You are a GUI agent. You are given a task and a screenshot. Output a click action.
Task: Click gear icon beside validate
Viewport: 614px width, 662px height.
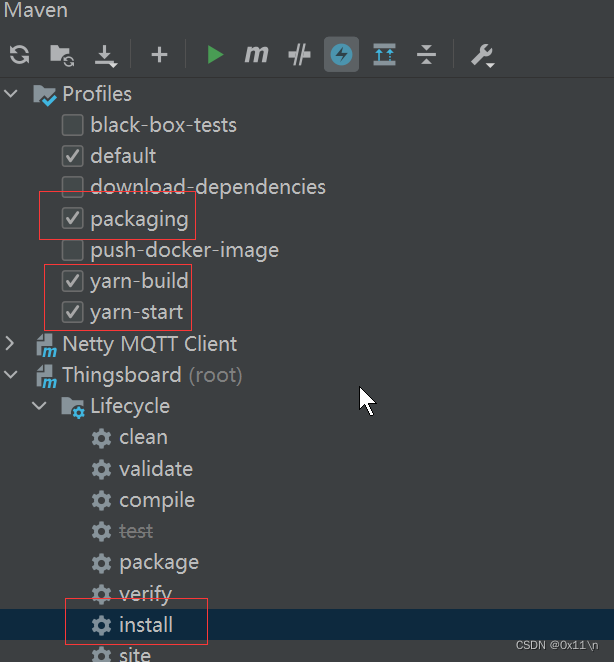click(x=101, y=469)
